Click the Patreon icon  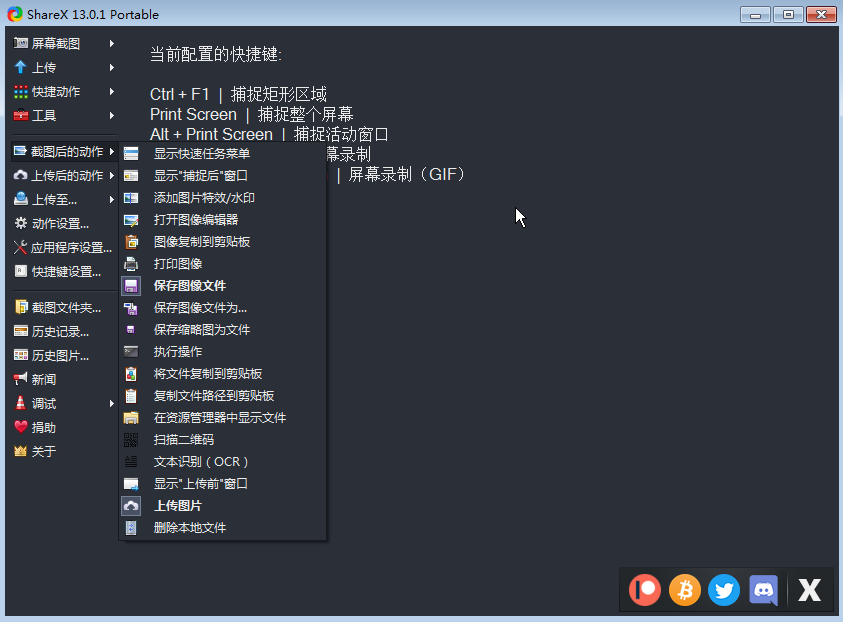[x=645, y=590]
